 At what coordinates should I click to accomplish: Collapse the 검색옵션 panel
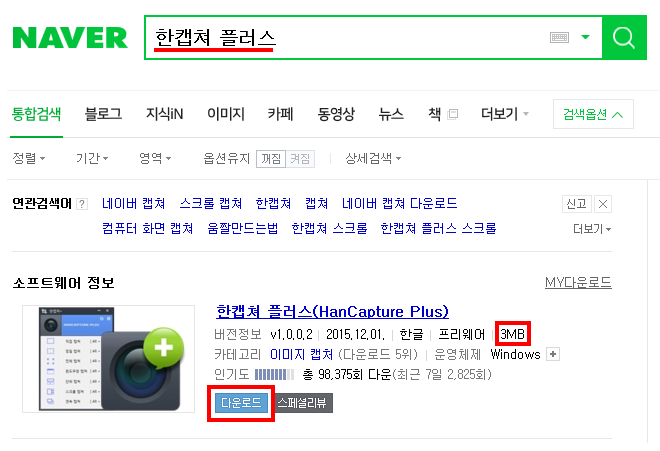pyautogui.click(x=593, y=114)
